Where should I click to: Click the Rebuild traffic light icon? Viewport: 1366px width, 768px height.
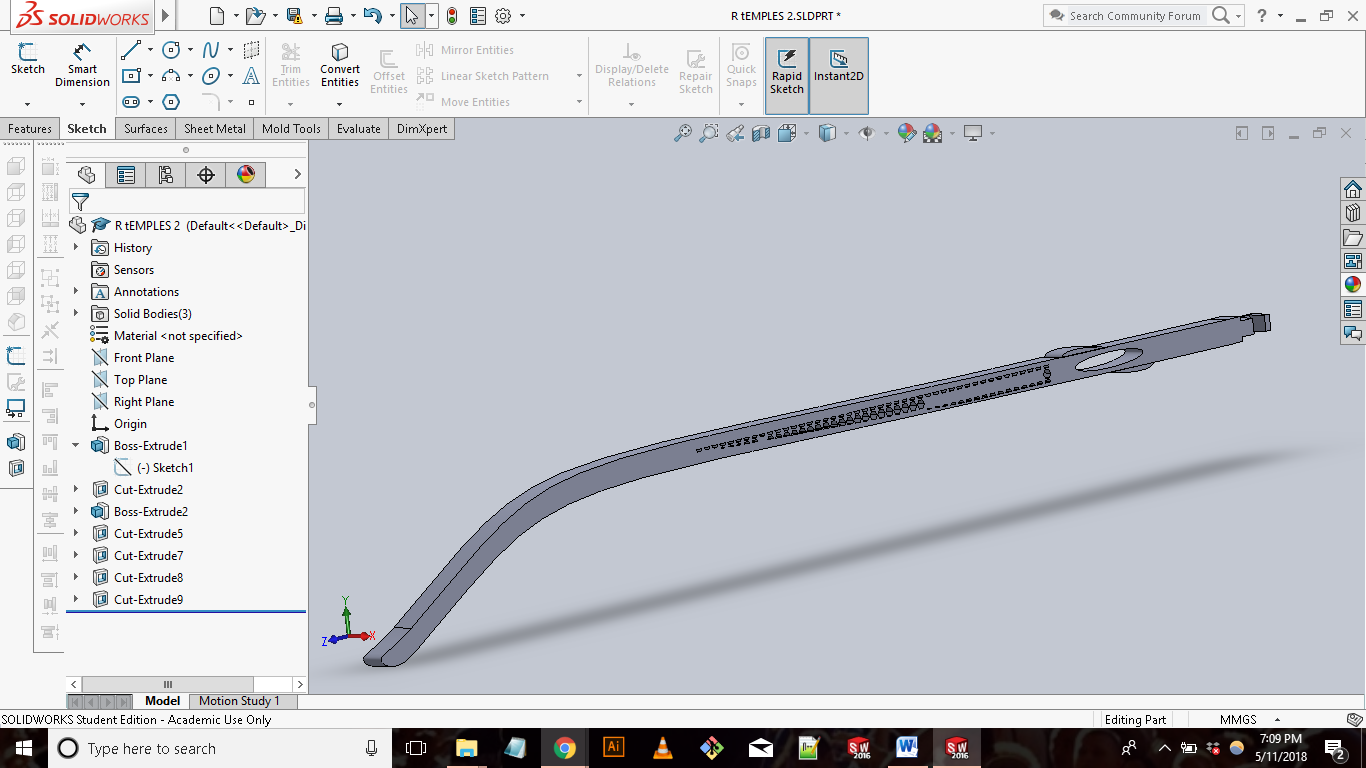pos(452,16)
